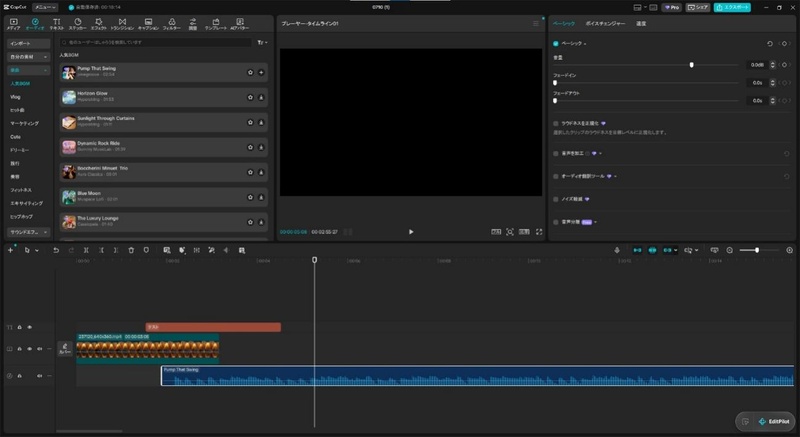Download the Blue Moon track
The width and height of the screenshot is (800, 437).
pyautogui.click(x=261, y=197)
